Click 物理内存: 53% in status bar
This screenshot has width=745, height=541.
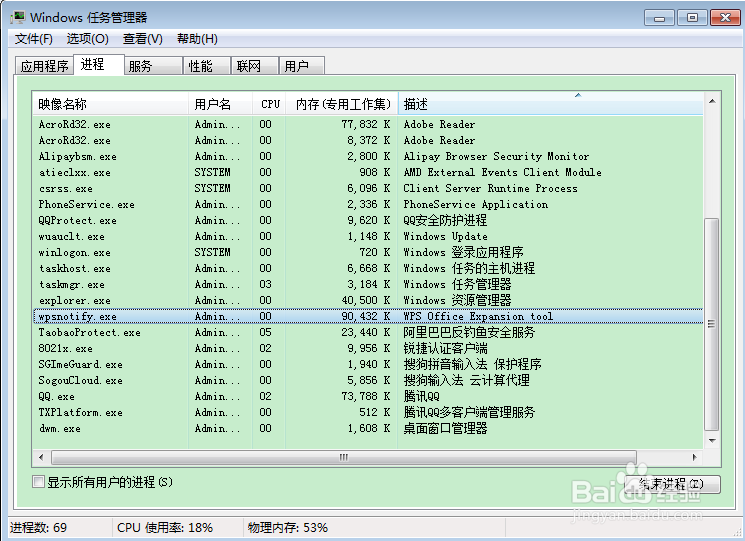(x=288, y=528)
